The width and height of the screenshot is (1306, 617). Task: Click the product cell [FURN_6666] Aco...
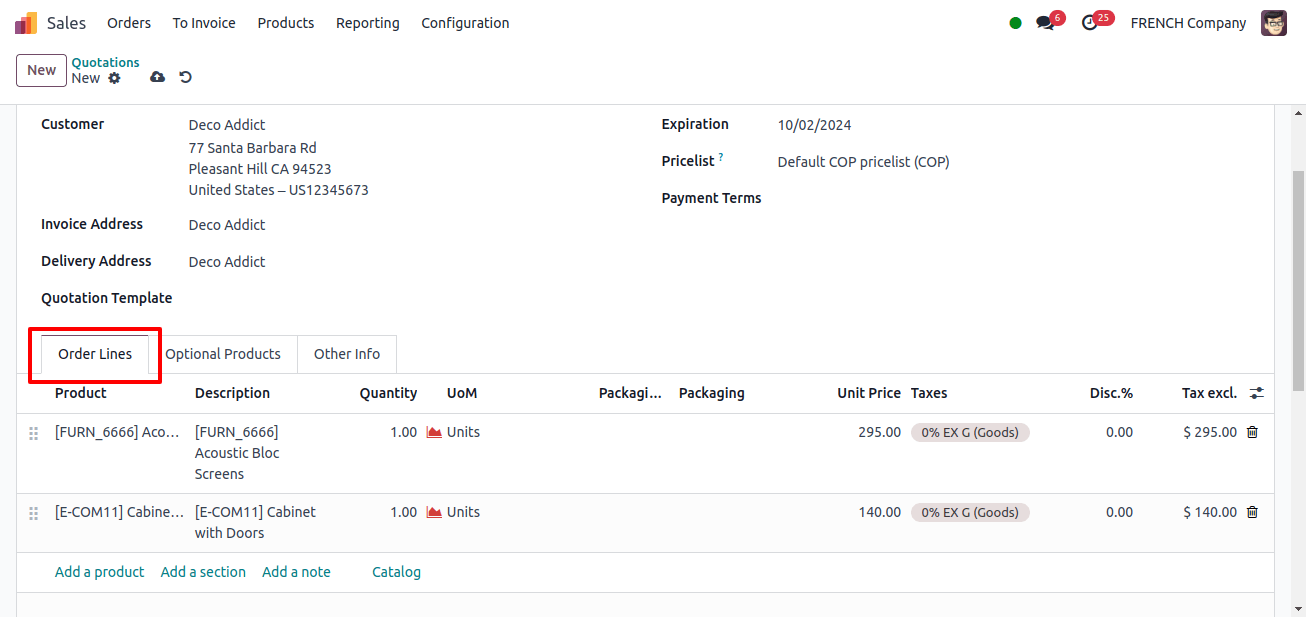pos(119,432)
